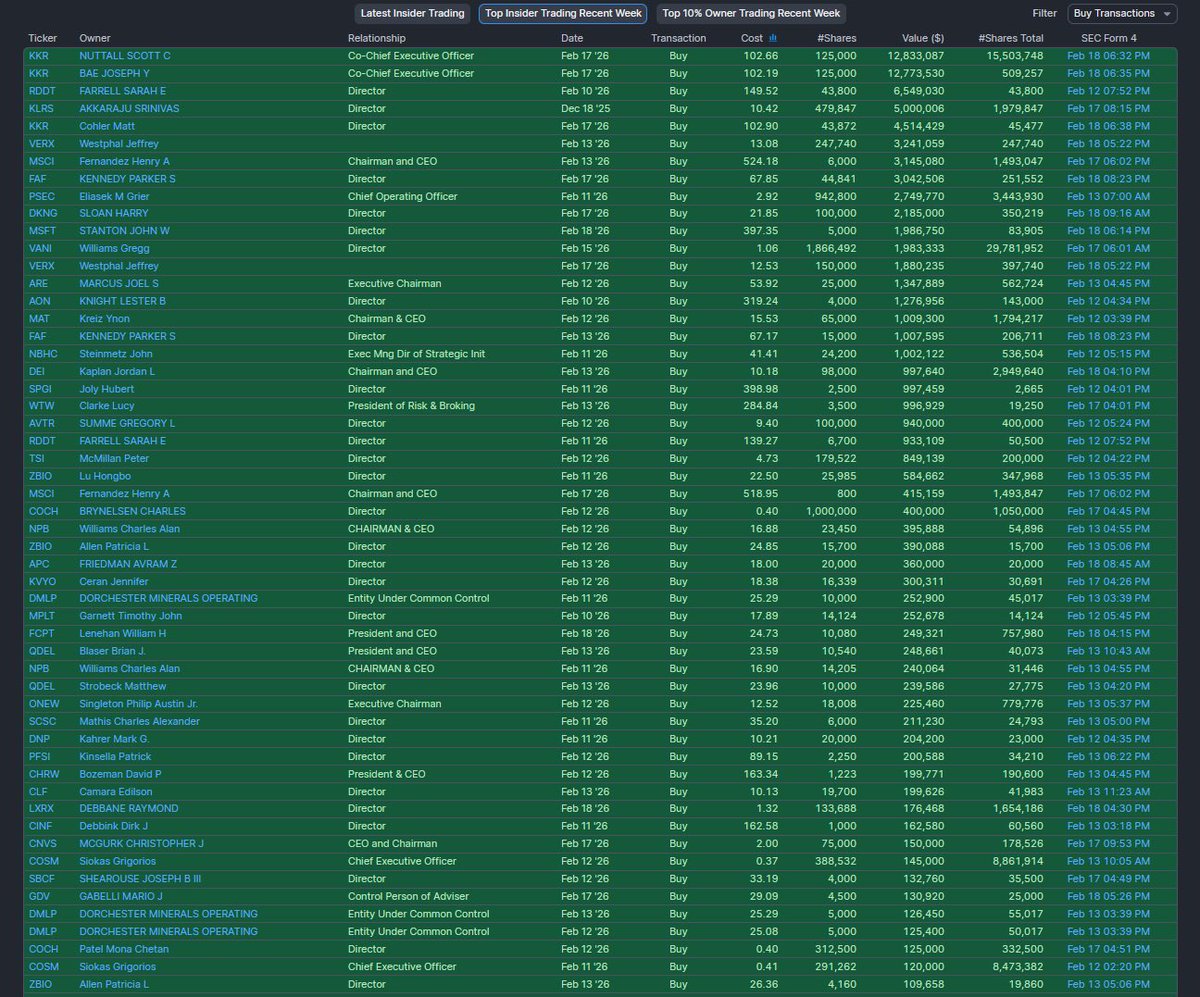Open SEC filing dated Feb 13 11:23 AM

pyautogui.click(x=1109, y=791)
